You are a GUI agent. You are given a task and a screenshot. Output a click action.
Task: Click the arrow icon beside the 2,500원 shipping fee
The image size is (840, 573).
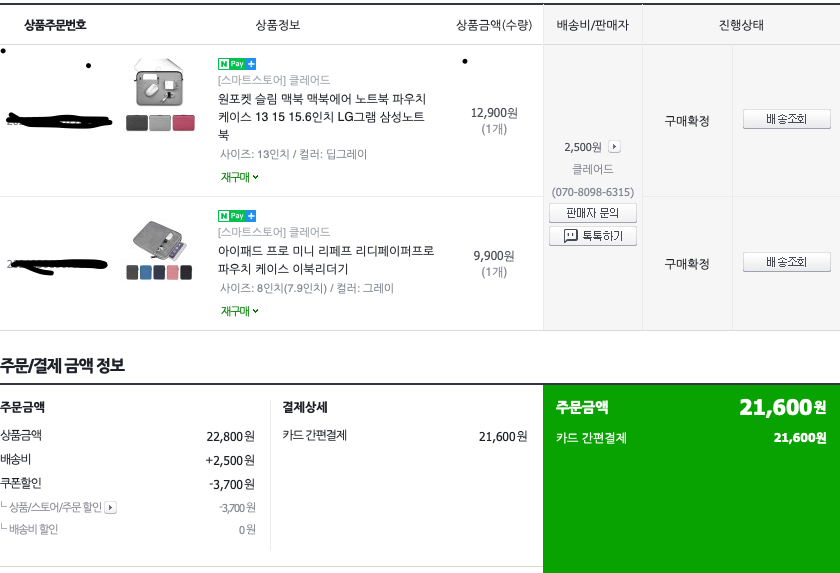pyautogui.click(x=615, y=147)
